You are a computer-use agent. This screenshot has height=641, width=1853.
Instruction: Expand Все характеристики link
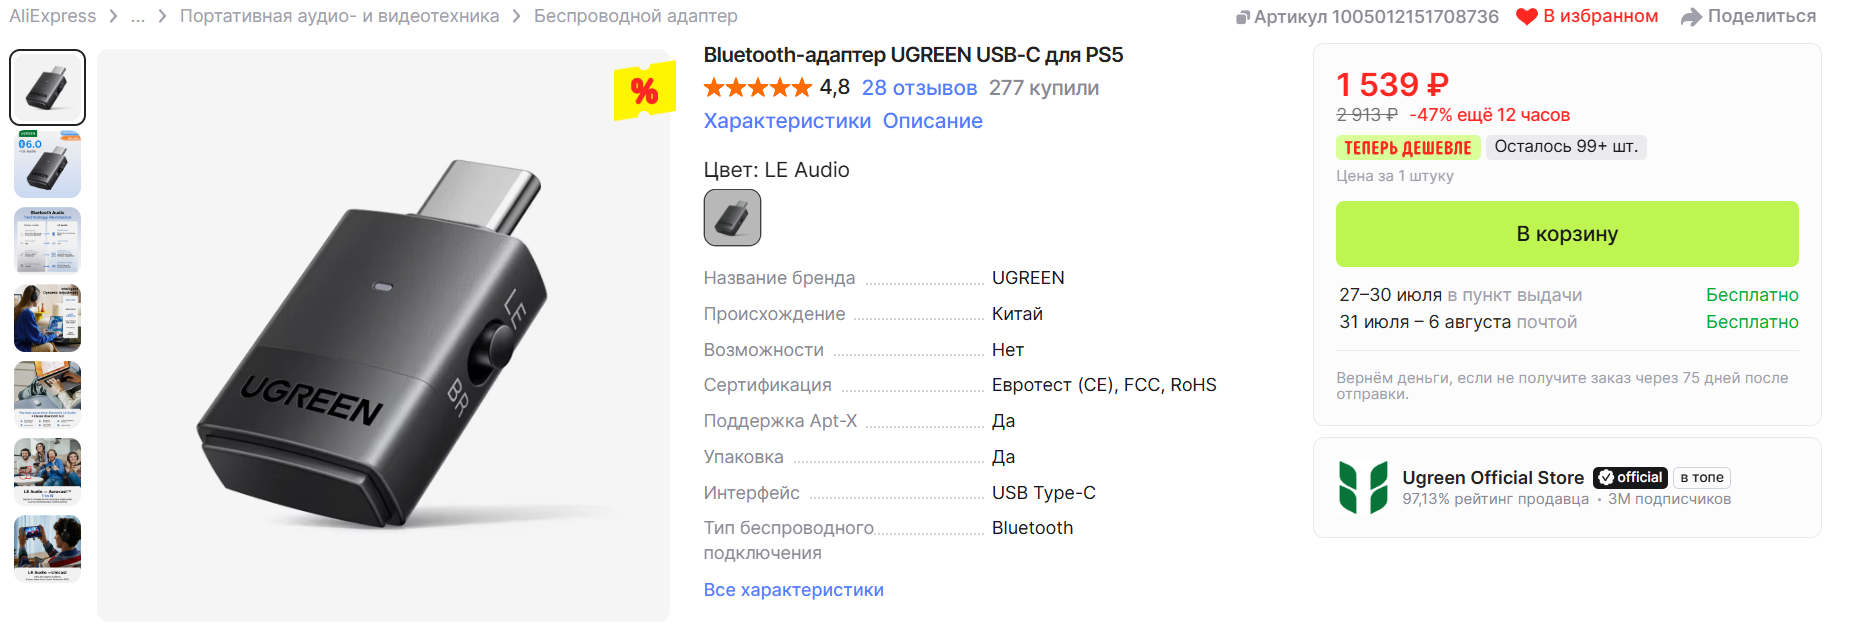794,590
